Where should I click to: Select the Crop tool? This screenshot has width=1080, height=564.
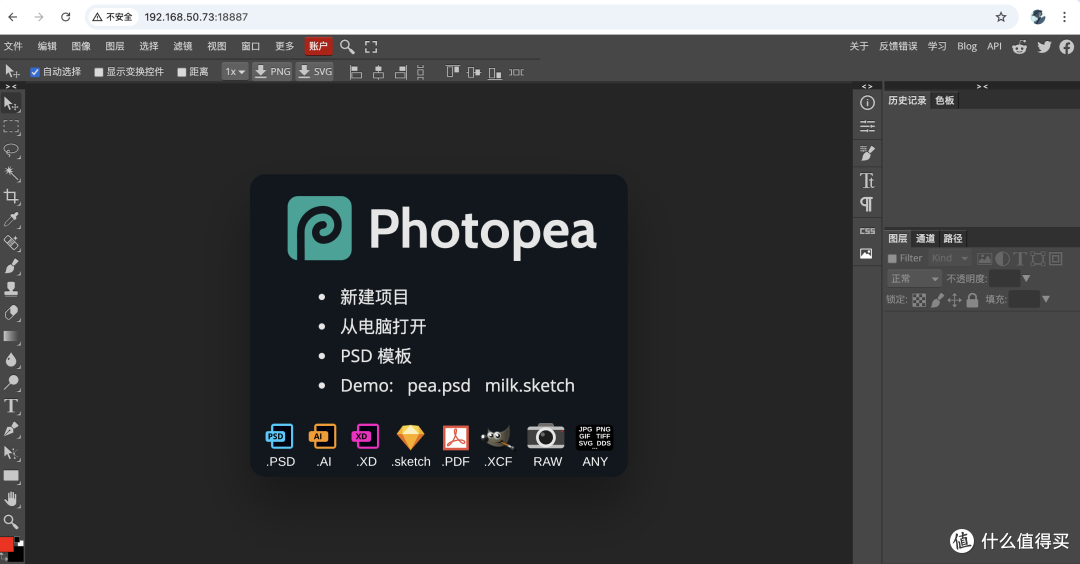pos(11,196)
